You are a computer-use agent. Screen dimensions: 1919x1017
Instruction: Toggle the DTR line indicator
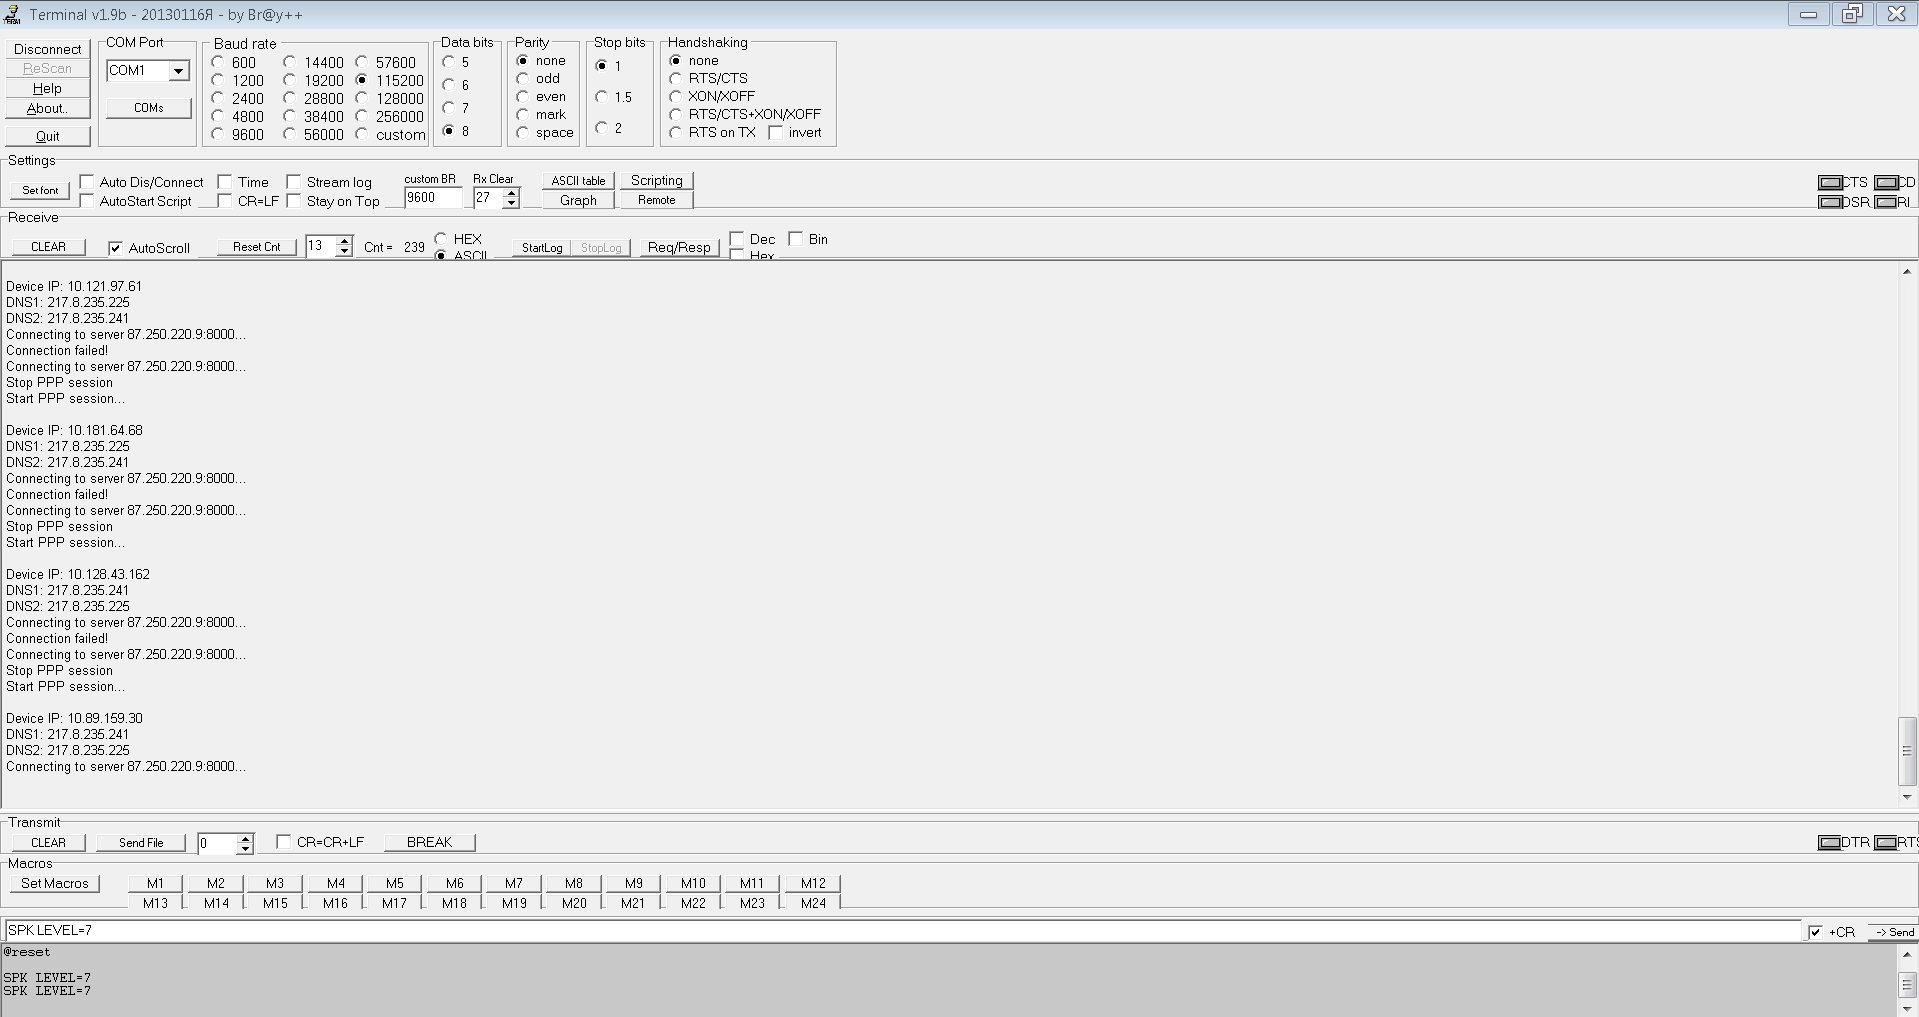(x=1830, y=843)
